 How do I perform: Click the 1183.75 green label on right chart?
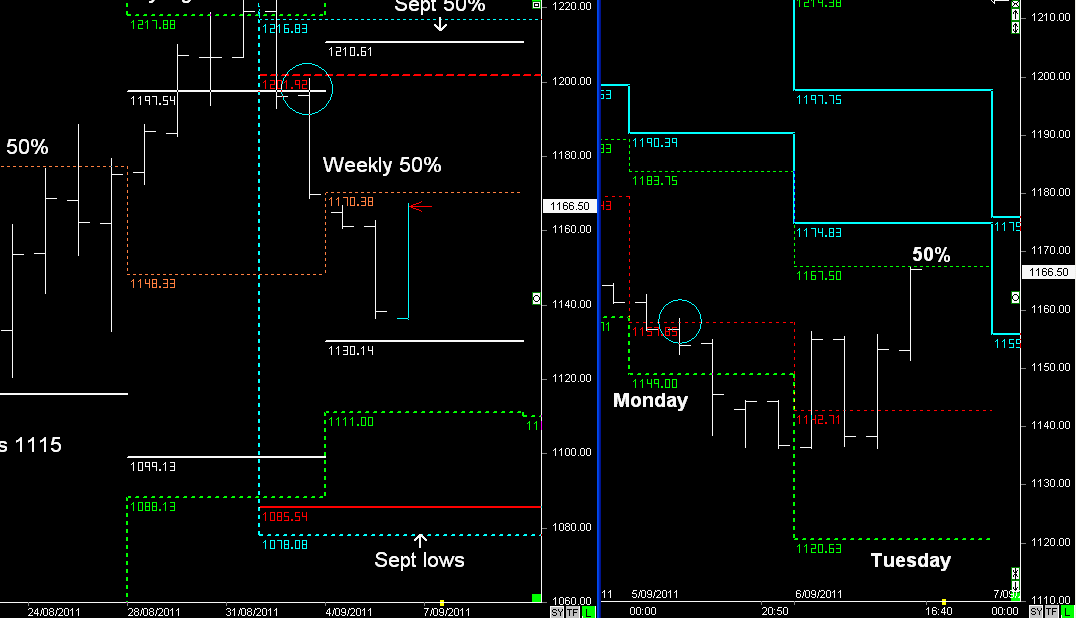[x=655, y=181]
